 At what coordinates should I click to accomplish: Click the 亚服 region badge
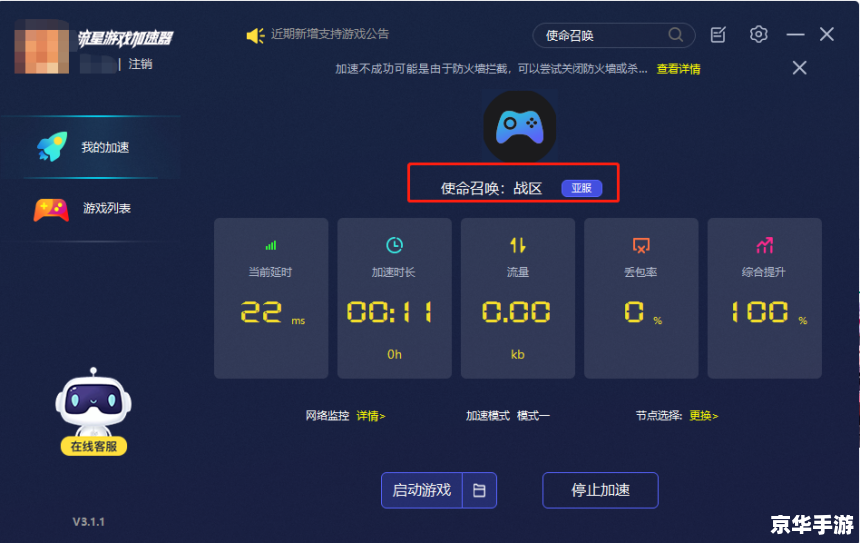coord(581,188)
